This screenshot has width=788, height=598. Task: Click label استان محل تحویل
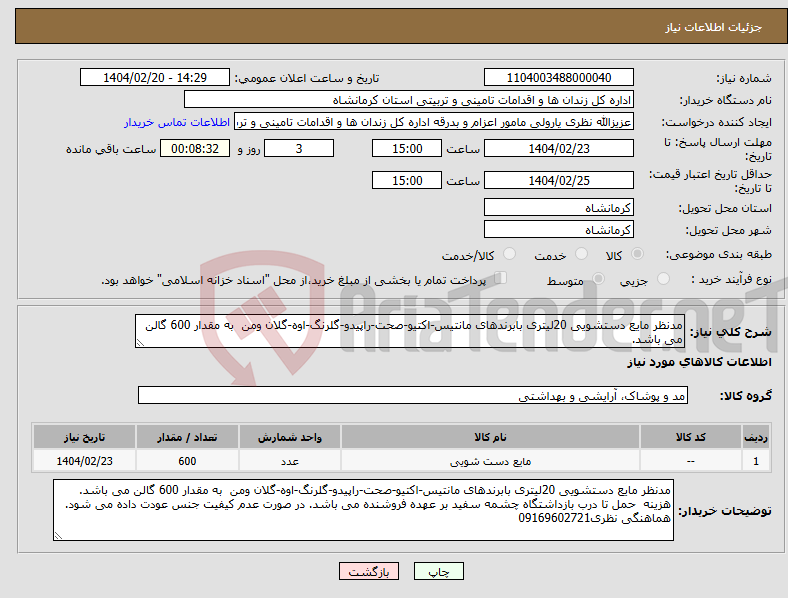click(725, 208)
